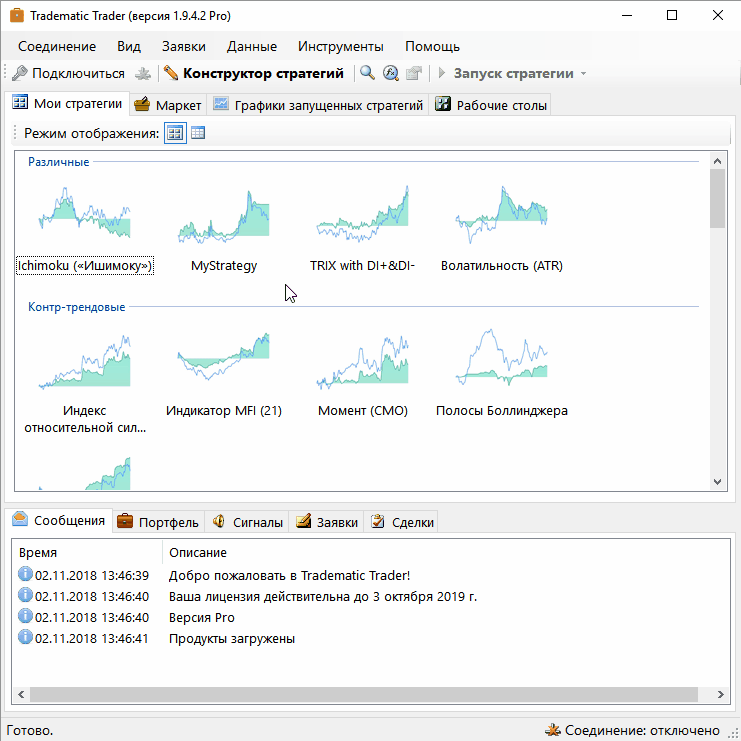Open the Инструменты menu
Image resolution: width=741 pixels, height=741 pixels.
click(x=340, y=46)
